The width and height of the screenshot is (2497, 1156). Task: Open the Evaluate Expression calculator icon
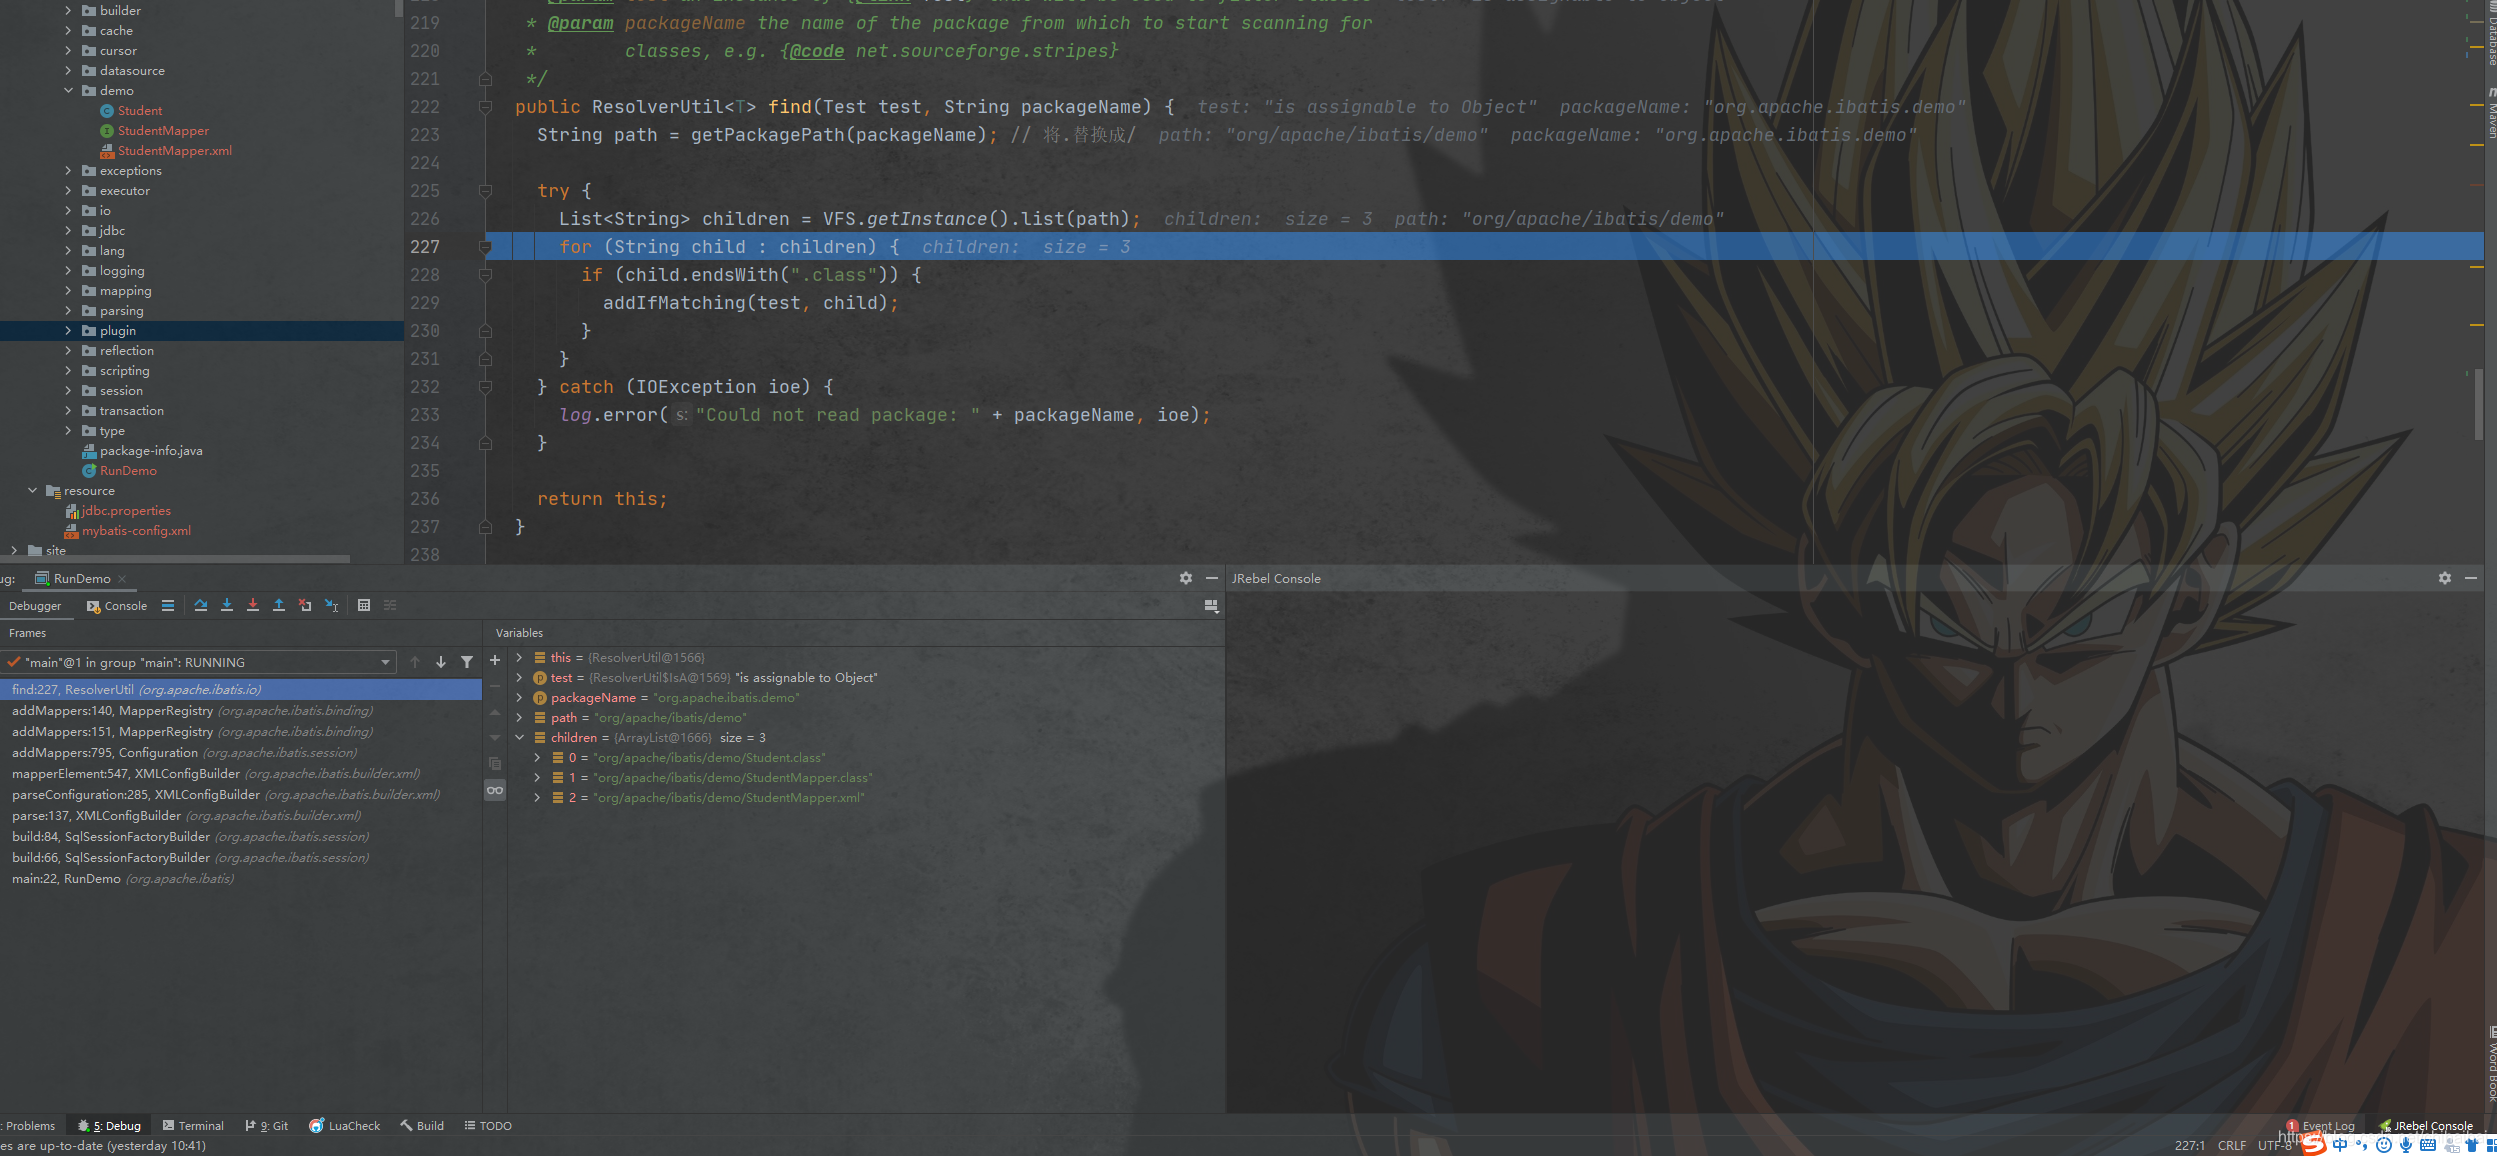364,605
